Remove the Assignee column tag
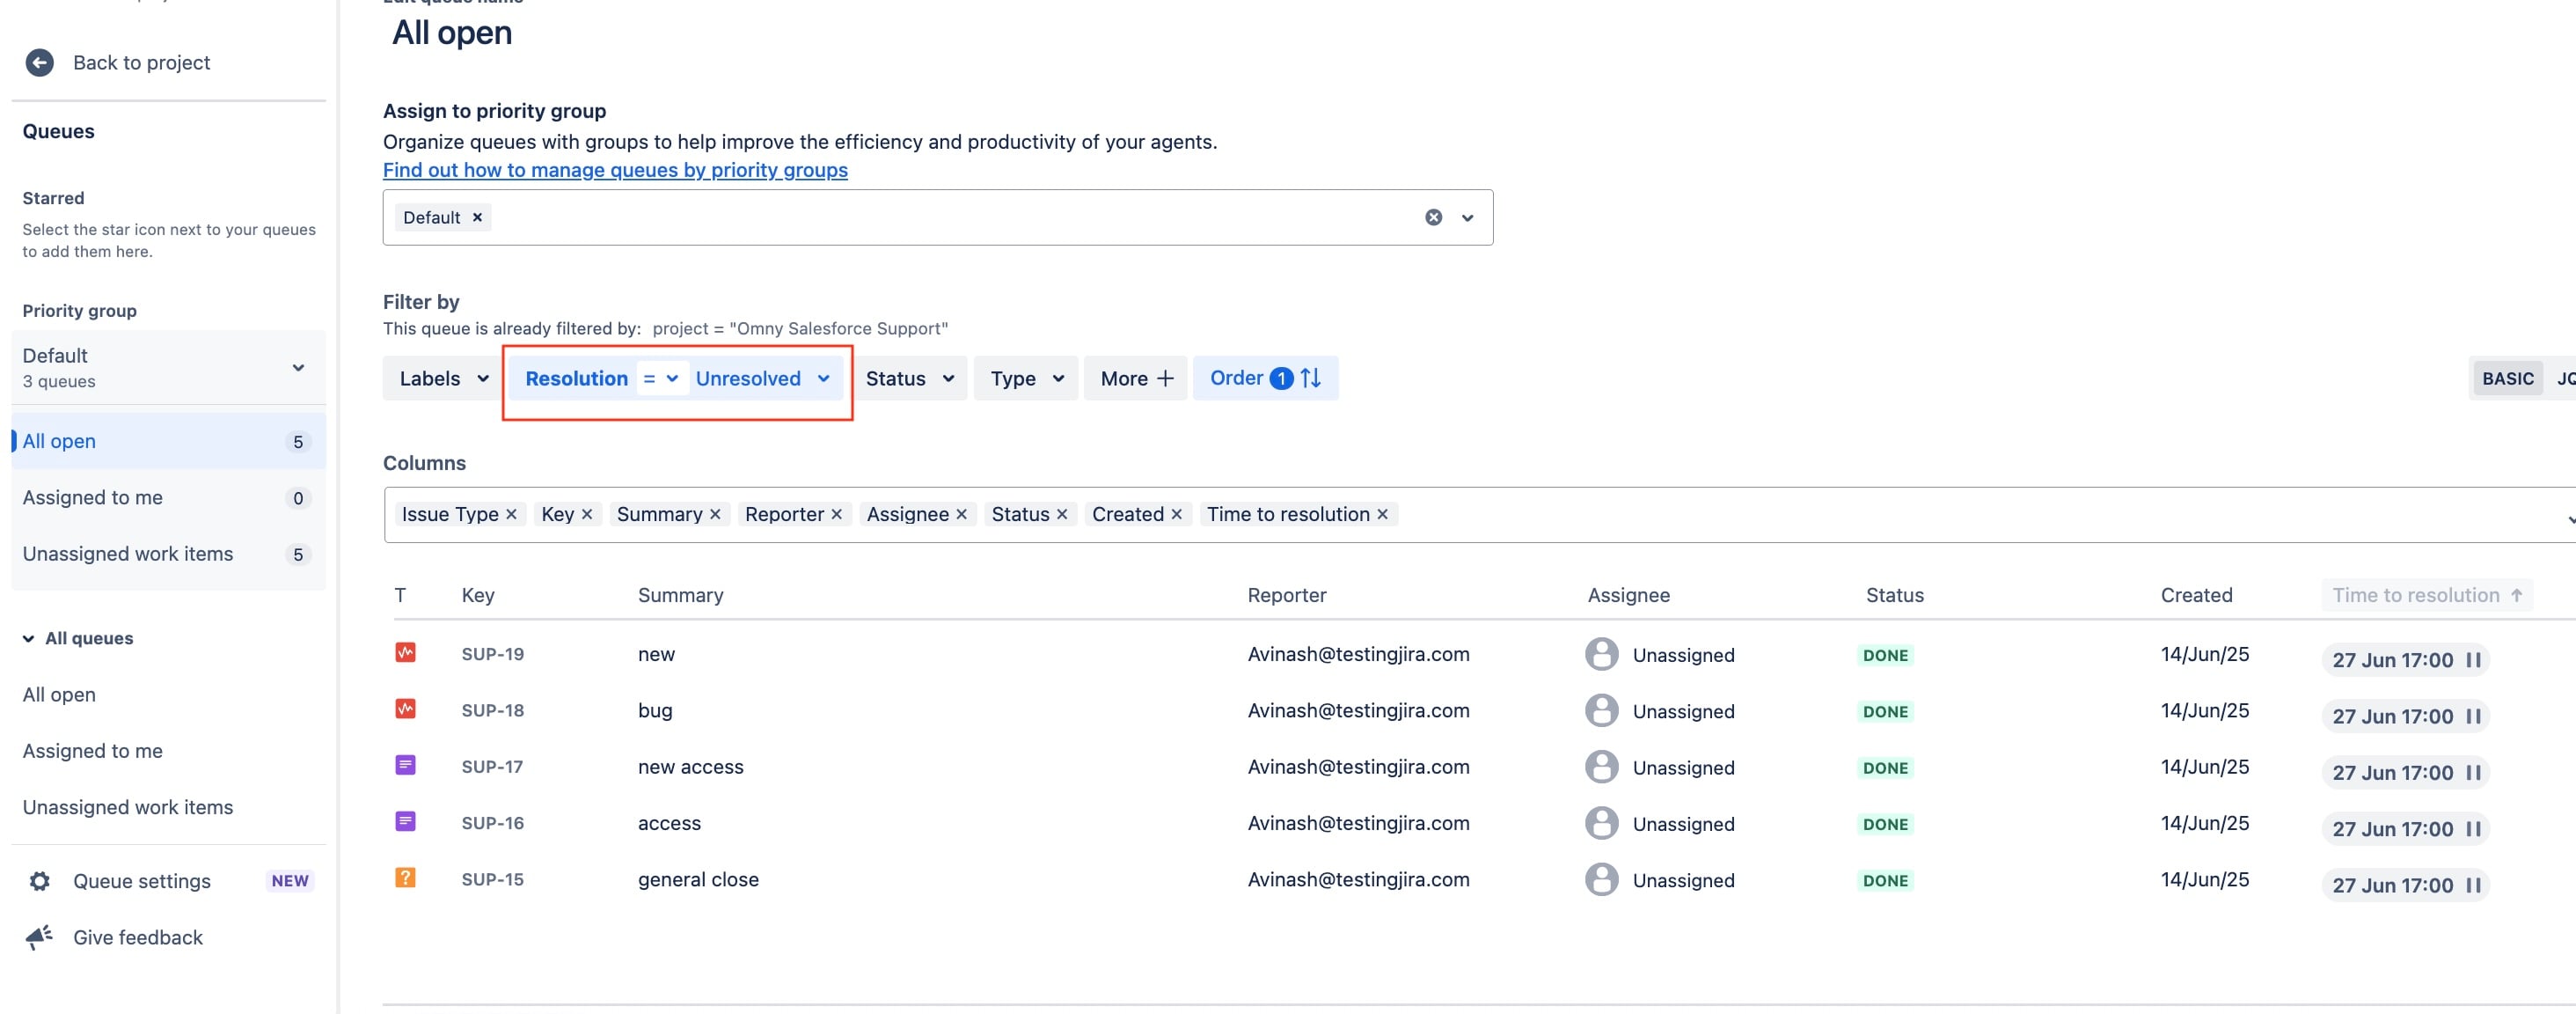Image resolution: width=2576 pixels, height=1014 pixels. [x=961, y=514]
